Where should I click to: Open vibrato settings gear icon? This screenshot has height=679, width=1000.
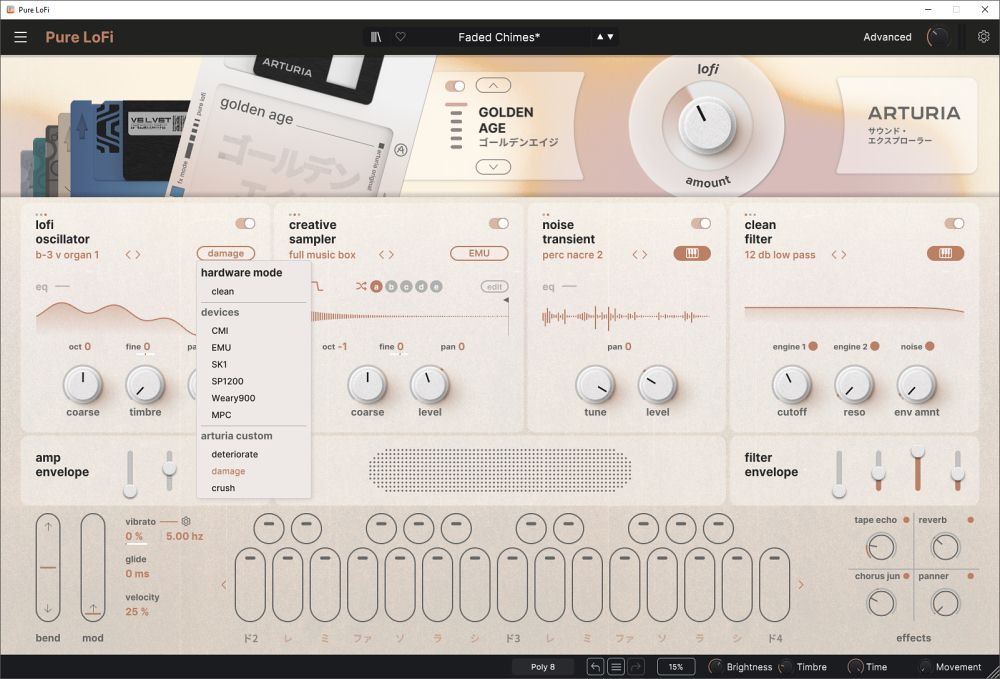click(186, 521)
